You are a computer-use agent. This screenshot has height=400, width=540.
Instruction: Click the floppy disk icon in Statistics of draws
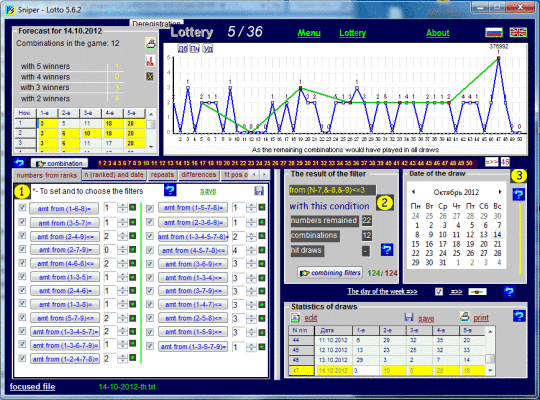click(409, 317)
